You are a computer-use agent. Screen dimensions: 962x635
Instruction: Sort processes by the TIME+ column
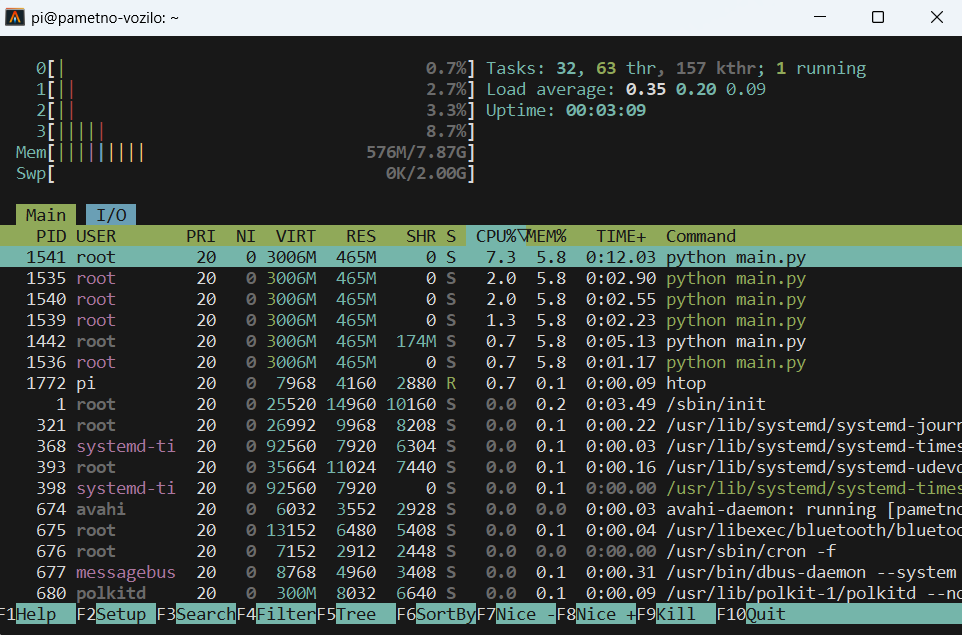click(x=620, y=236)
